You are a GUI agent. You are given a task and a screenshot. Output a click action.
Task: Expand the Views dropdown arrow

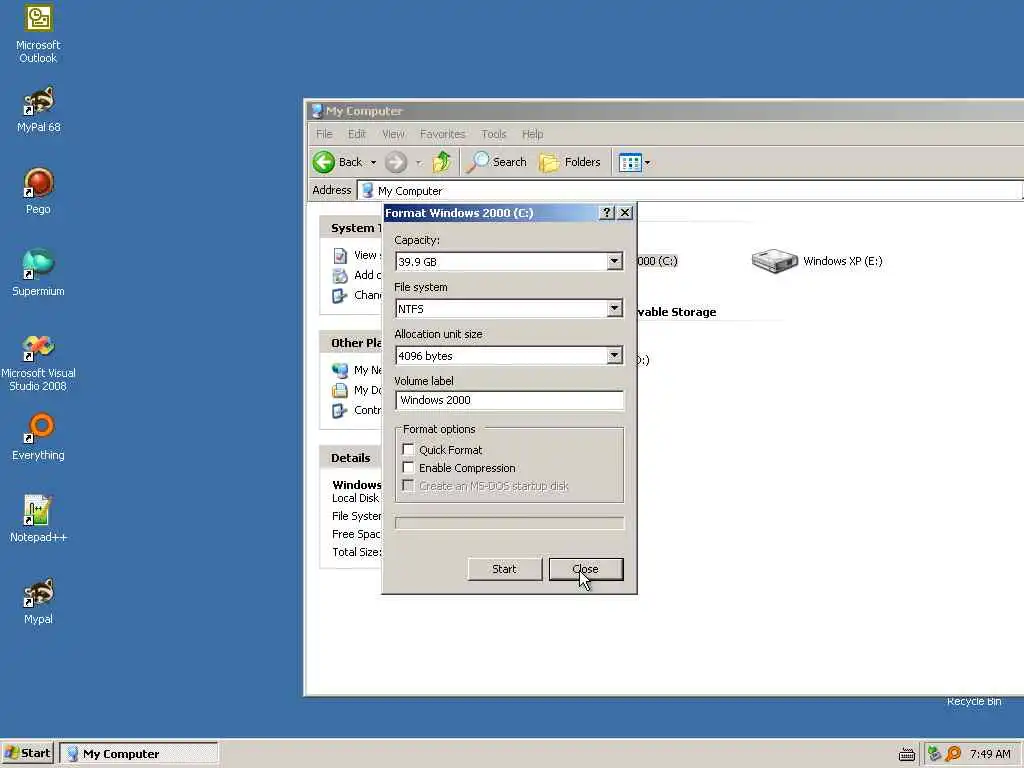[x=647, y=163]
